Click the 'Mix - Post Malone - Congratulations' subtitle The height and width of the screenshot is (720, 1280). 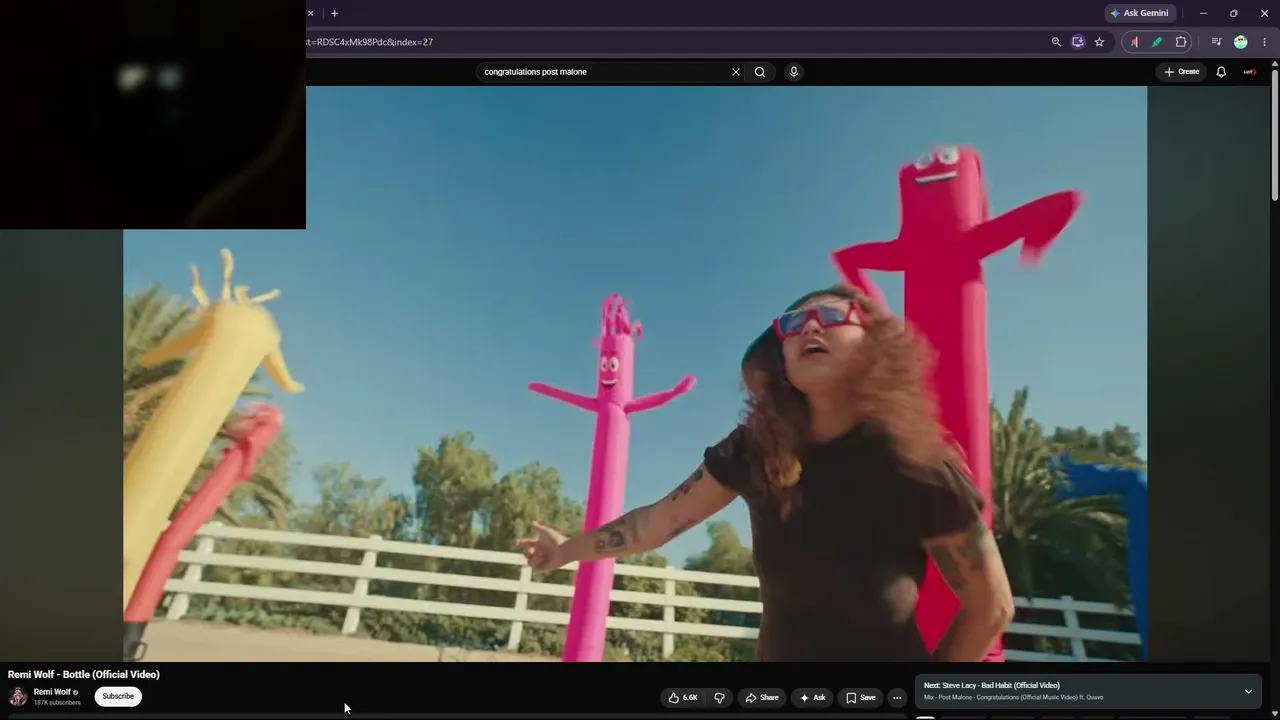pyautogui.click(x=1014, y=698)
